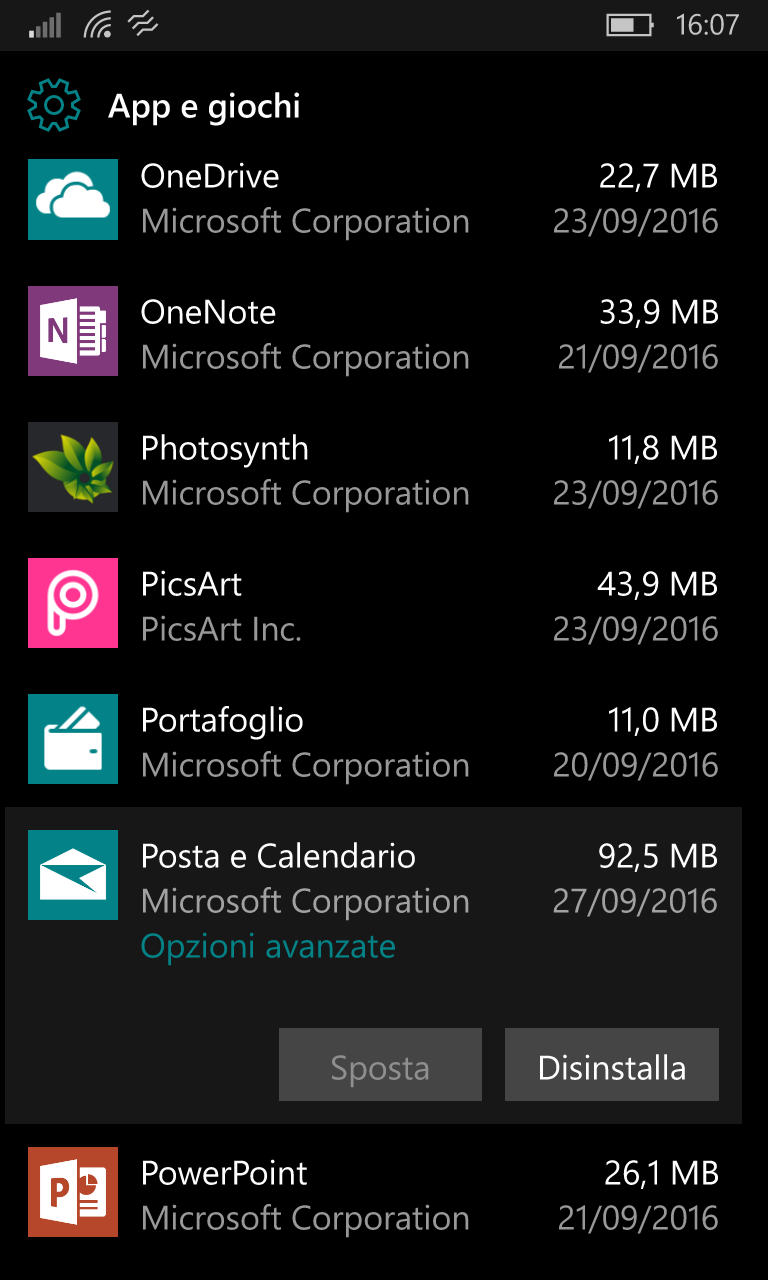The height and width of the screenshot is (1280, 768).
Task: Tap the pink PicsArt icon
Action: 72,603
